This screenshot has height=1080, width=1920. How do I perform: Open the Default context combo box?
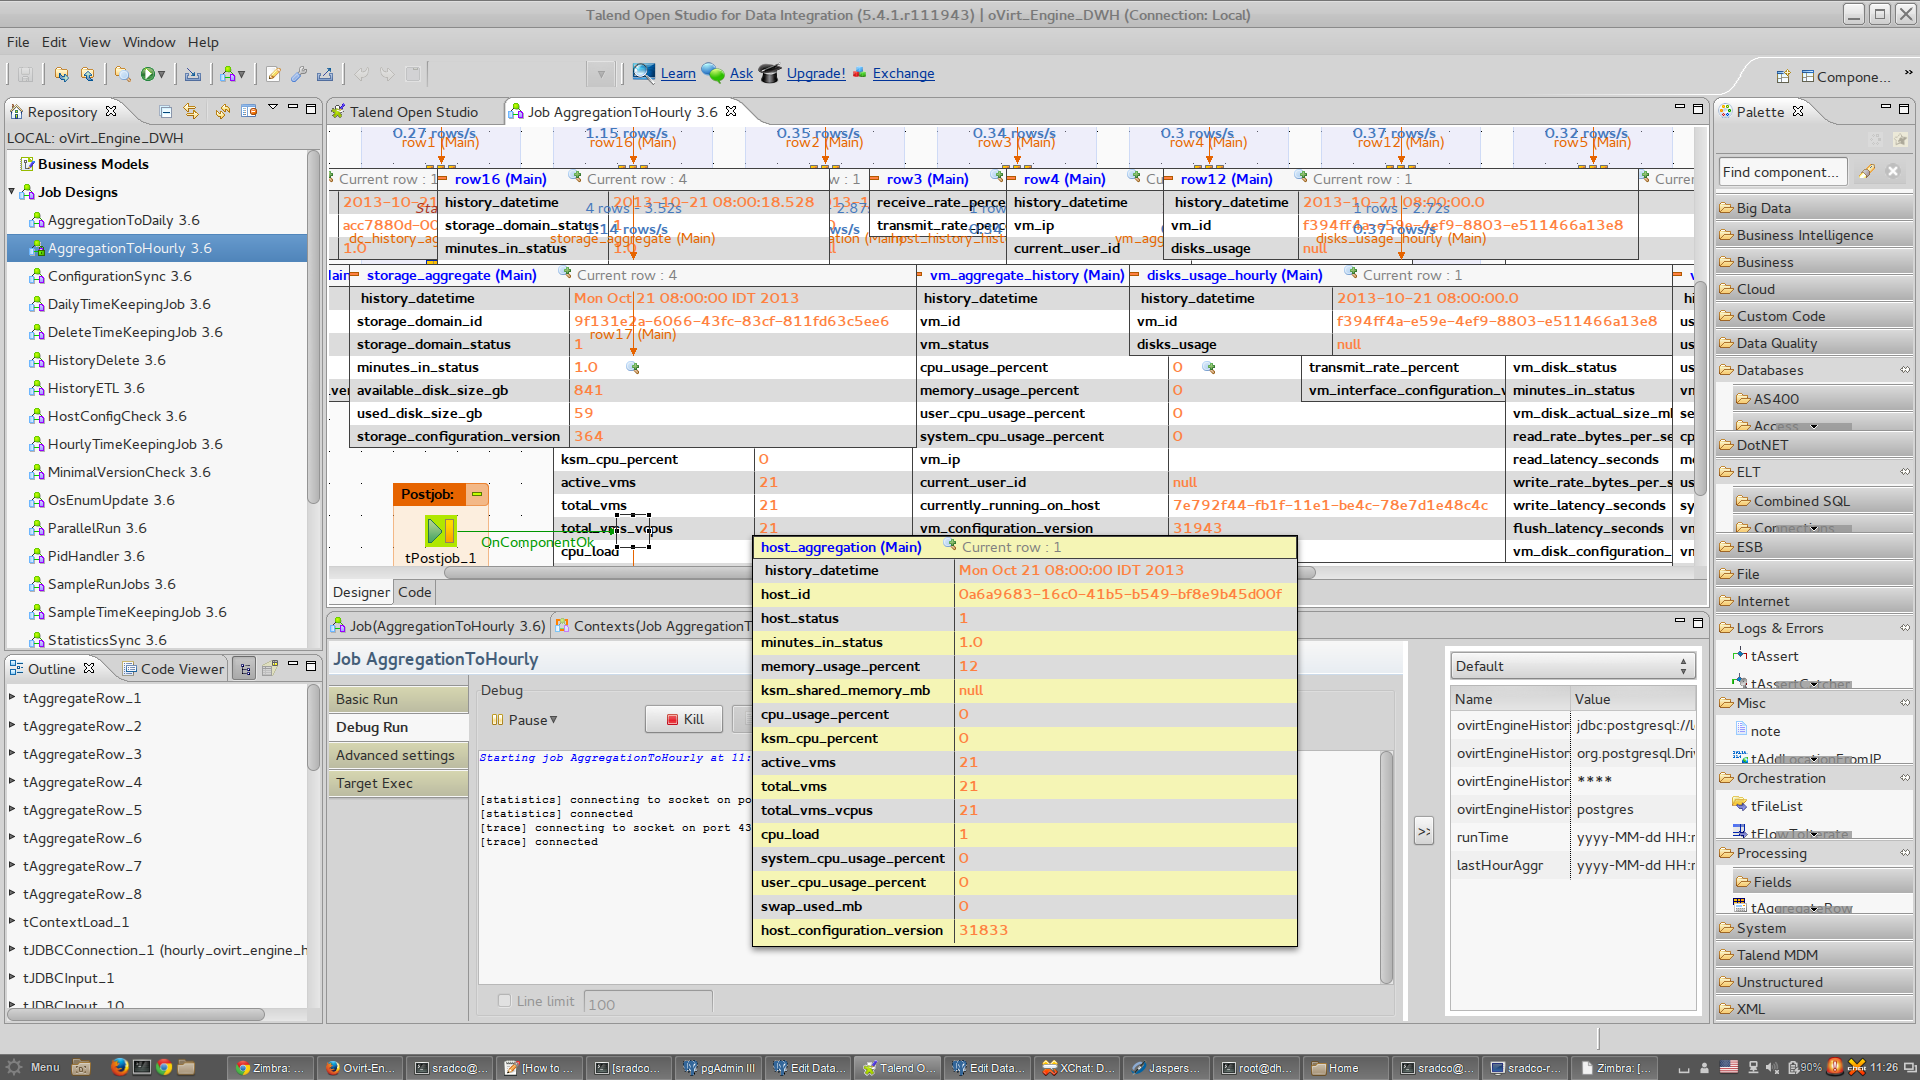pos(1571,666)
